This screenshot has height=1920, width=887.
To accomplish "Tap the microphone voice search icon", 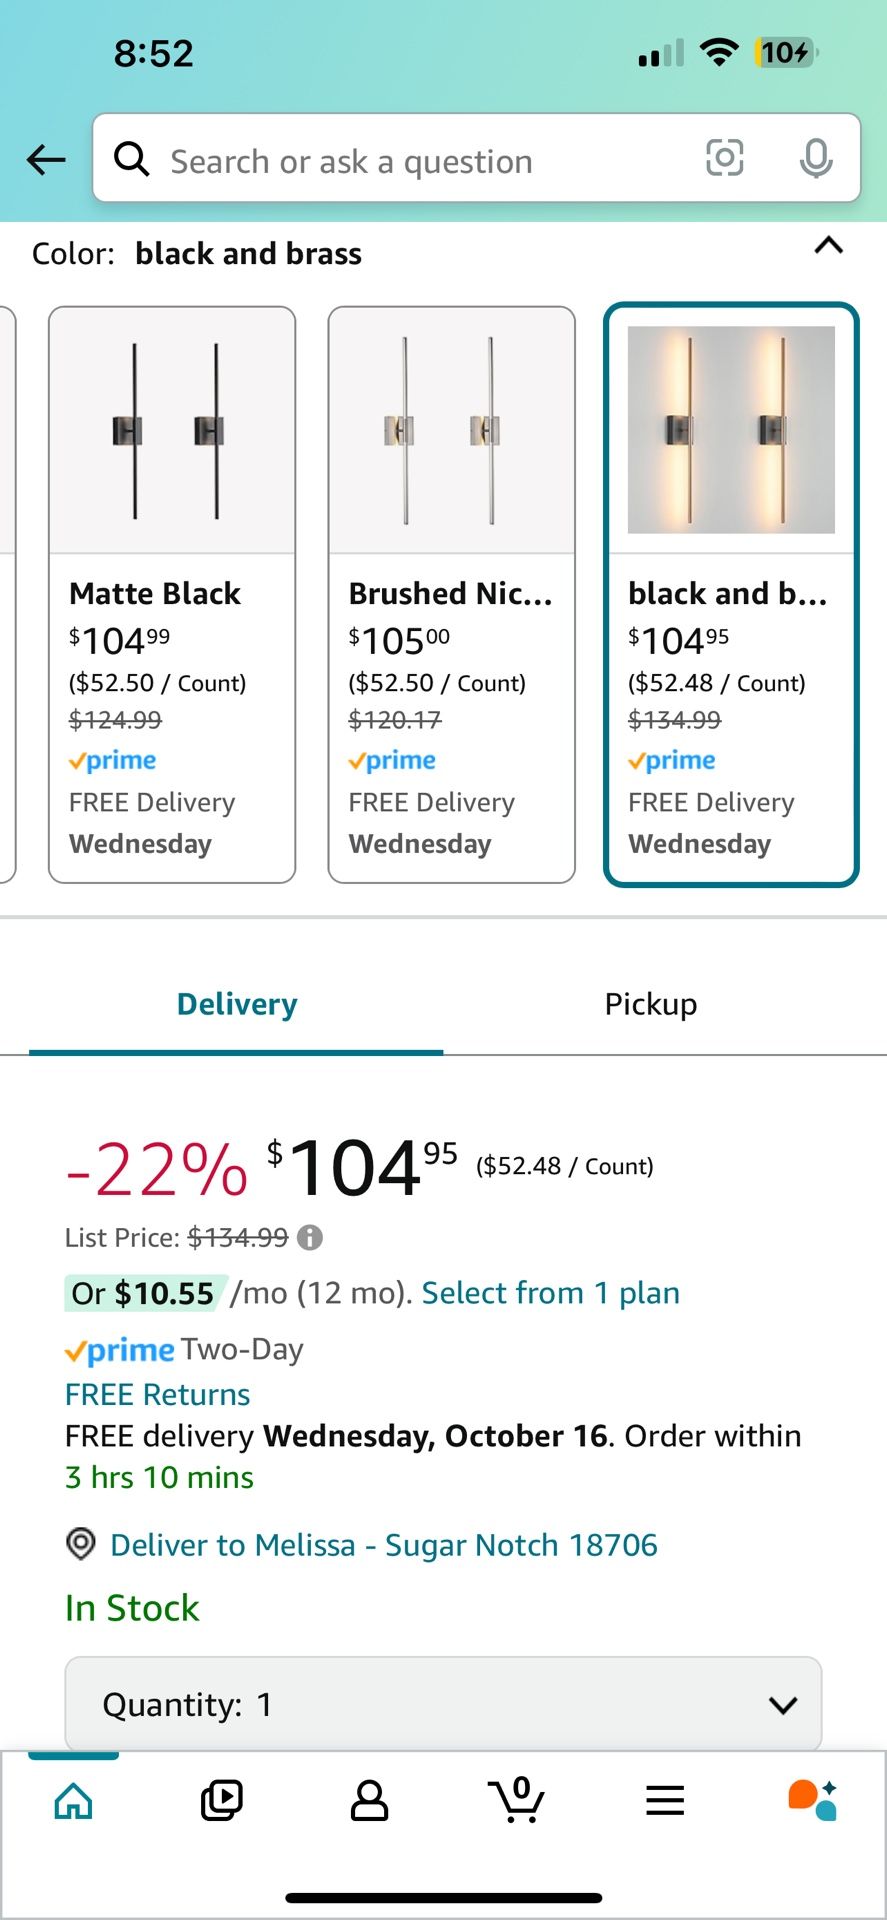I will click(x=816, y=158).
